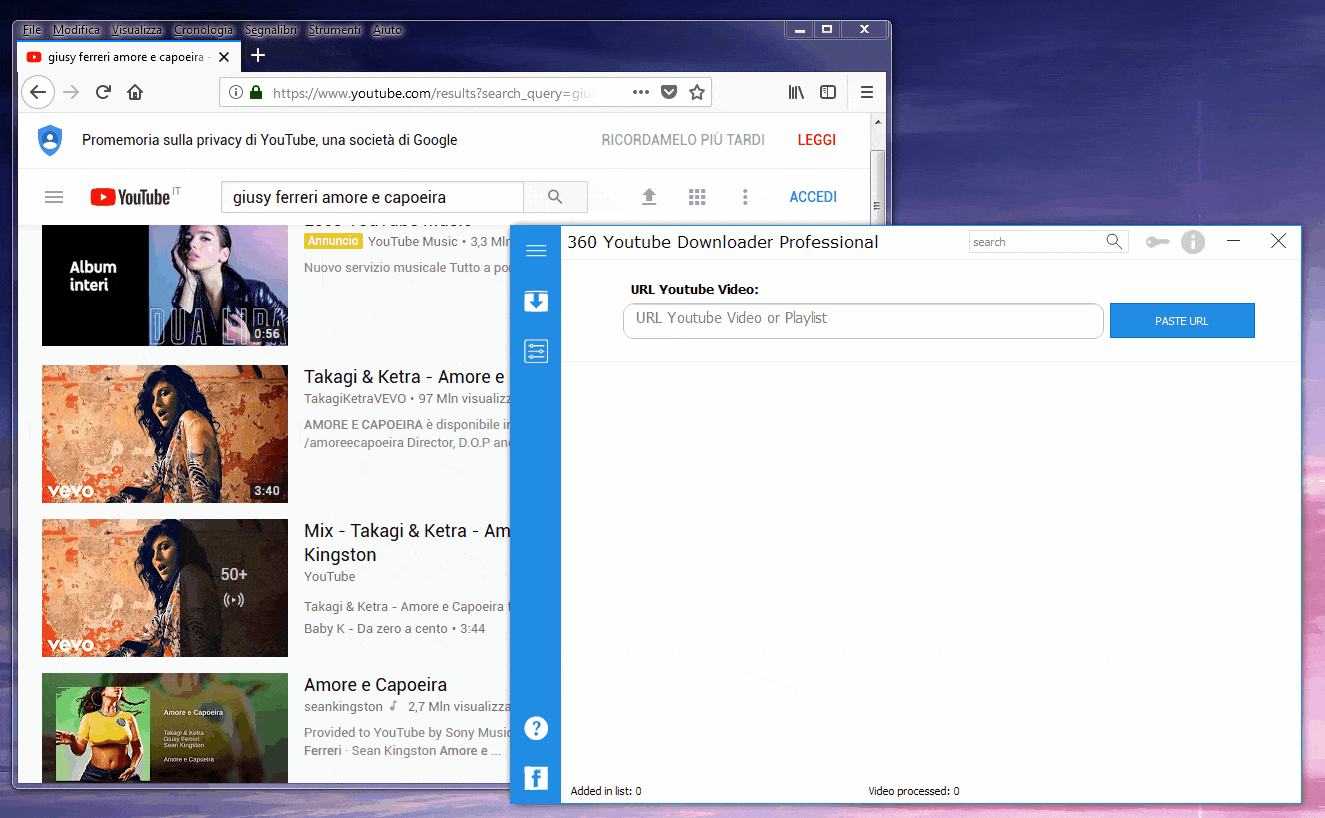Save page to Pocket icon
1325x818 pixels.
669,92
